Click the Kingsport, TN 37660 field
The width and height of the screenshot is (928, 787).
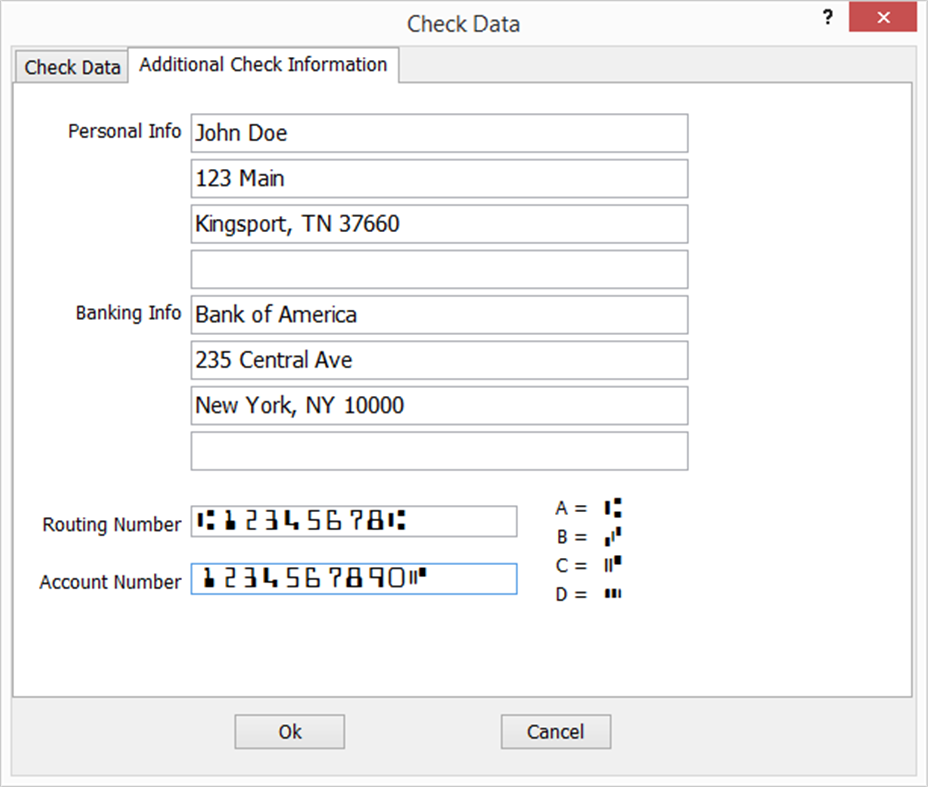[x=439, y=224]
